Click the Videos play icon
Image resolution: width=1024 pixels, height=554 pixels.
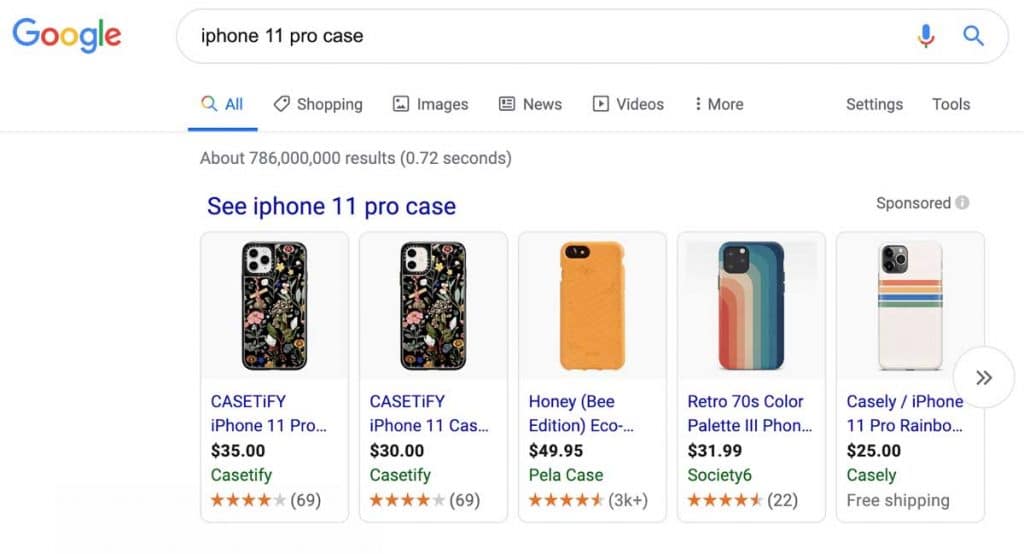pos(601,104)
